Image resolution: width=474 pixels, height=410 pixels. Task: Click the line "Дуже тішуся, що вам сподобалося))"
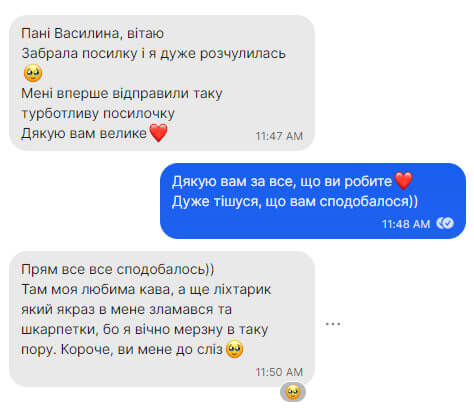click(x=295, y=201)
